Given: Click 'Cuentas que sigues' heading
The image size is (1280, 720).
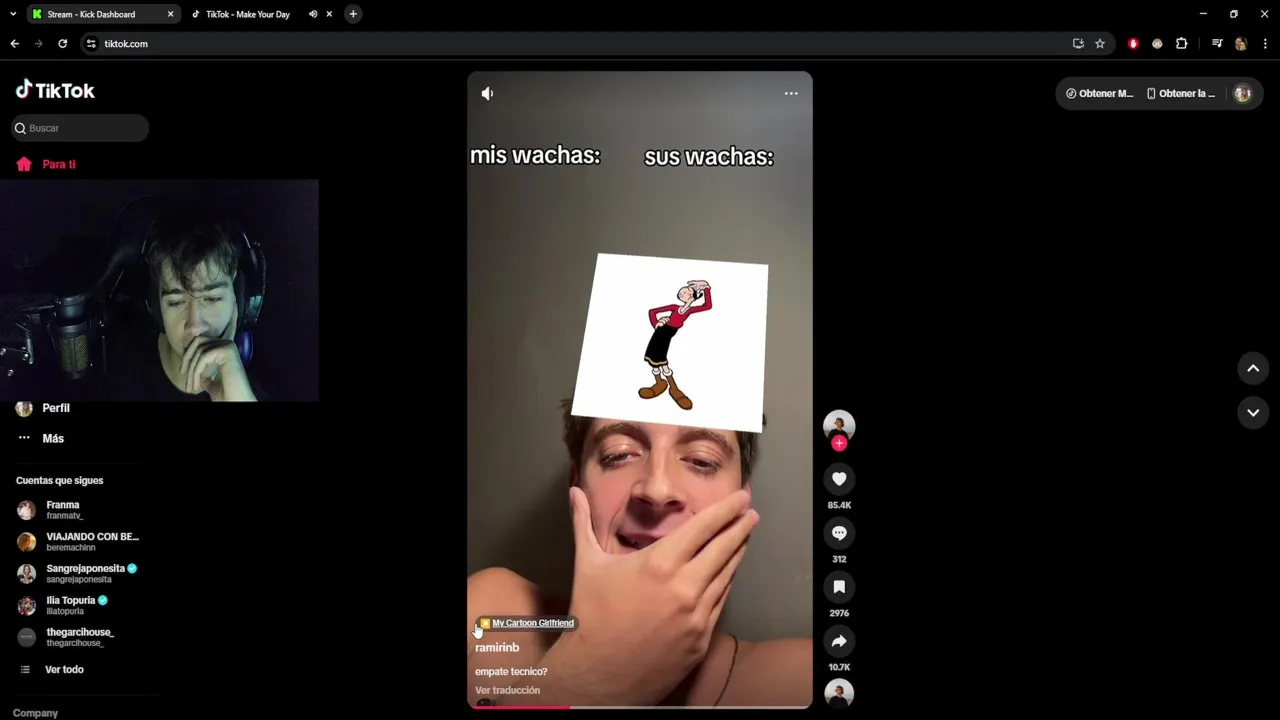Looking at the screenshot, I should coord(59,480).
